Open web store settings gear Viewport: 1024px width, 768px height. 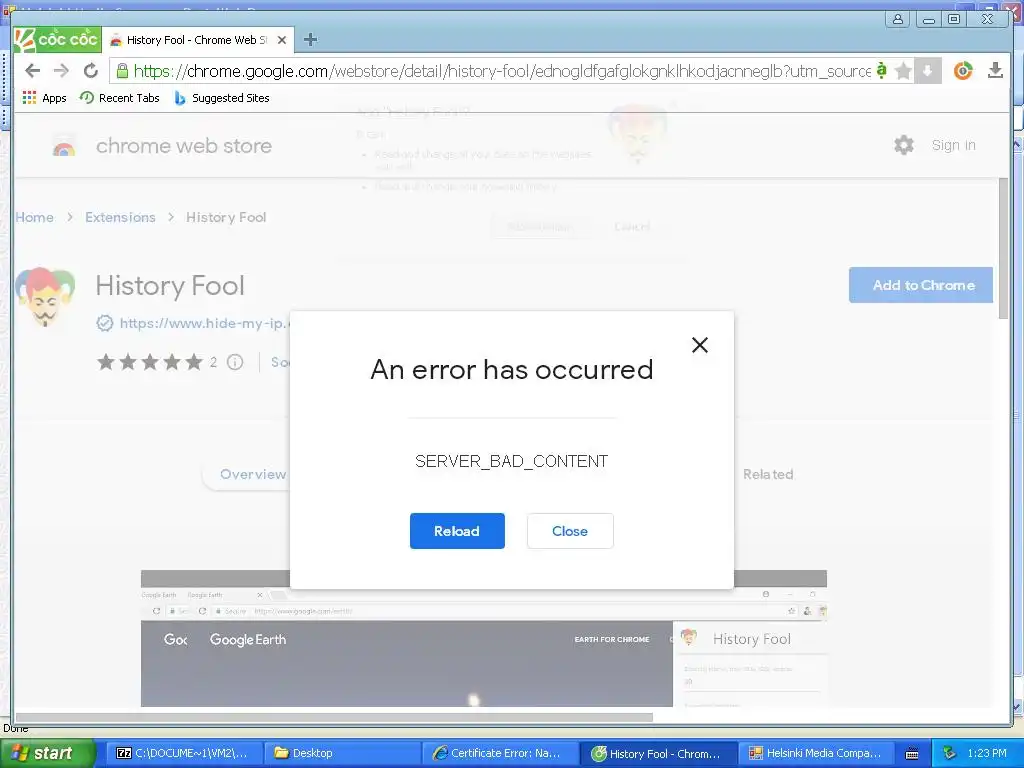(x=904, y=145)
